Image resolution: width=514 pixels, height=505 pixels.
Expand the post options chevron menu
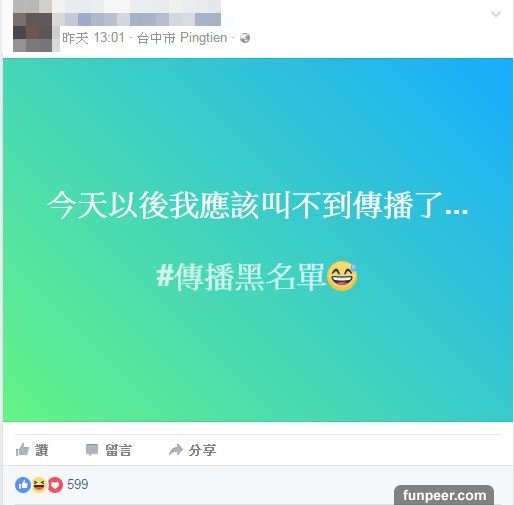point(496,14)
